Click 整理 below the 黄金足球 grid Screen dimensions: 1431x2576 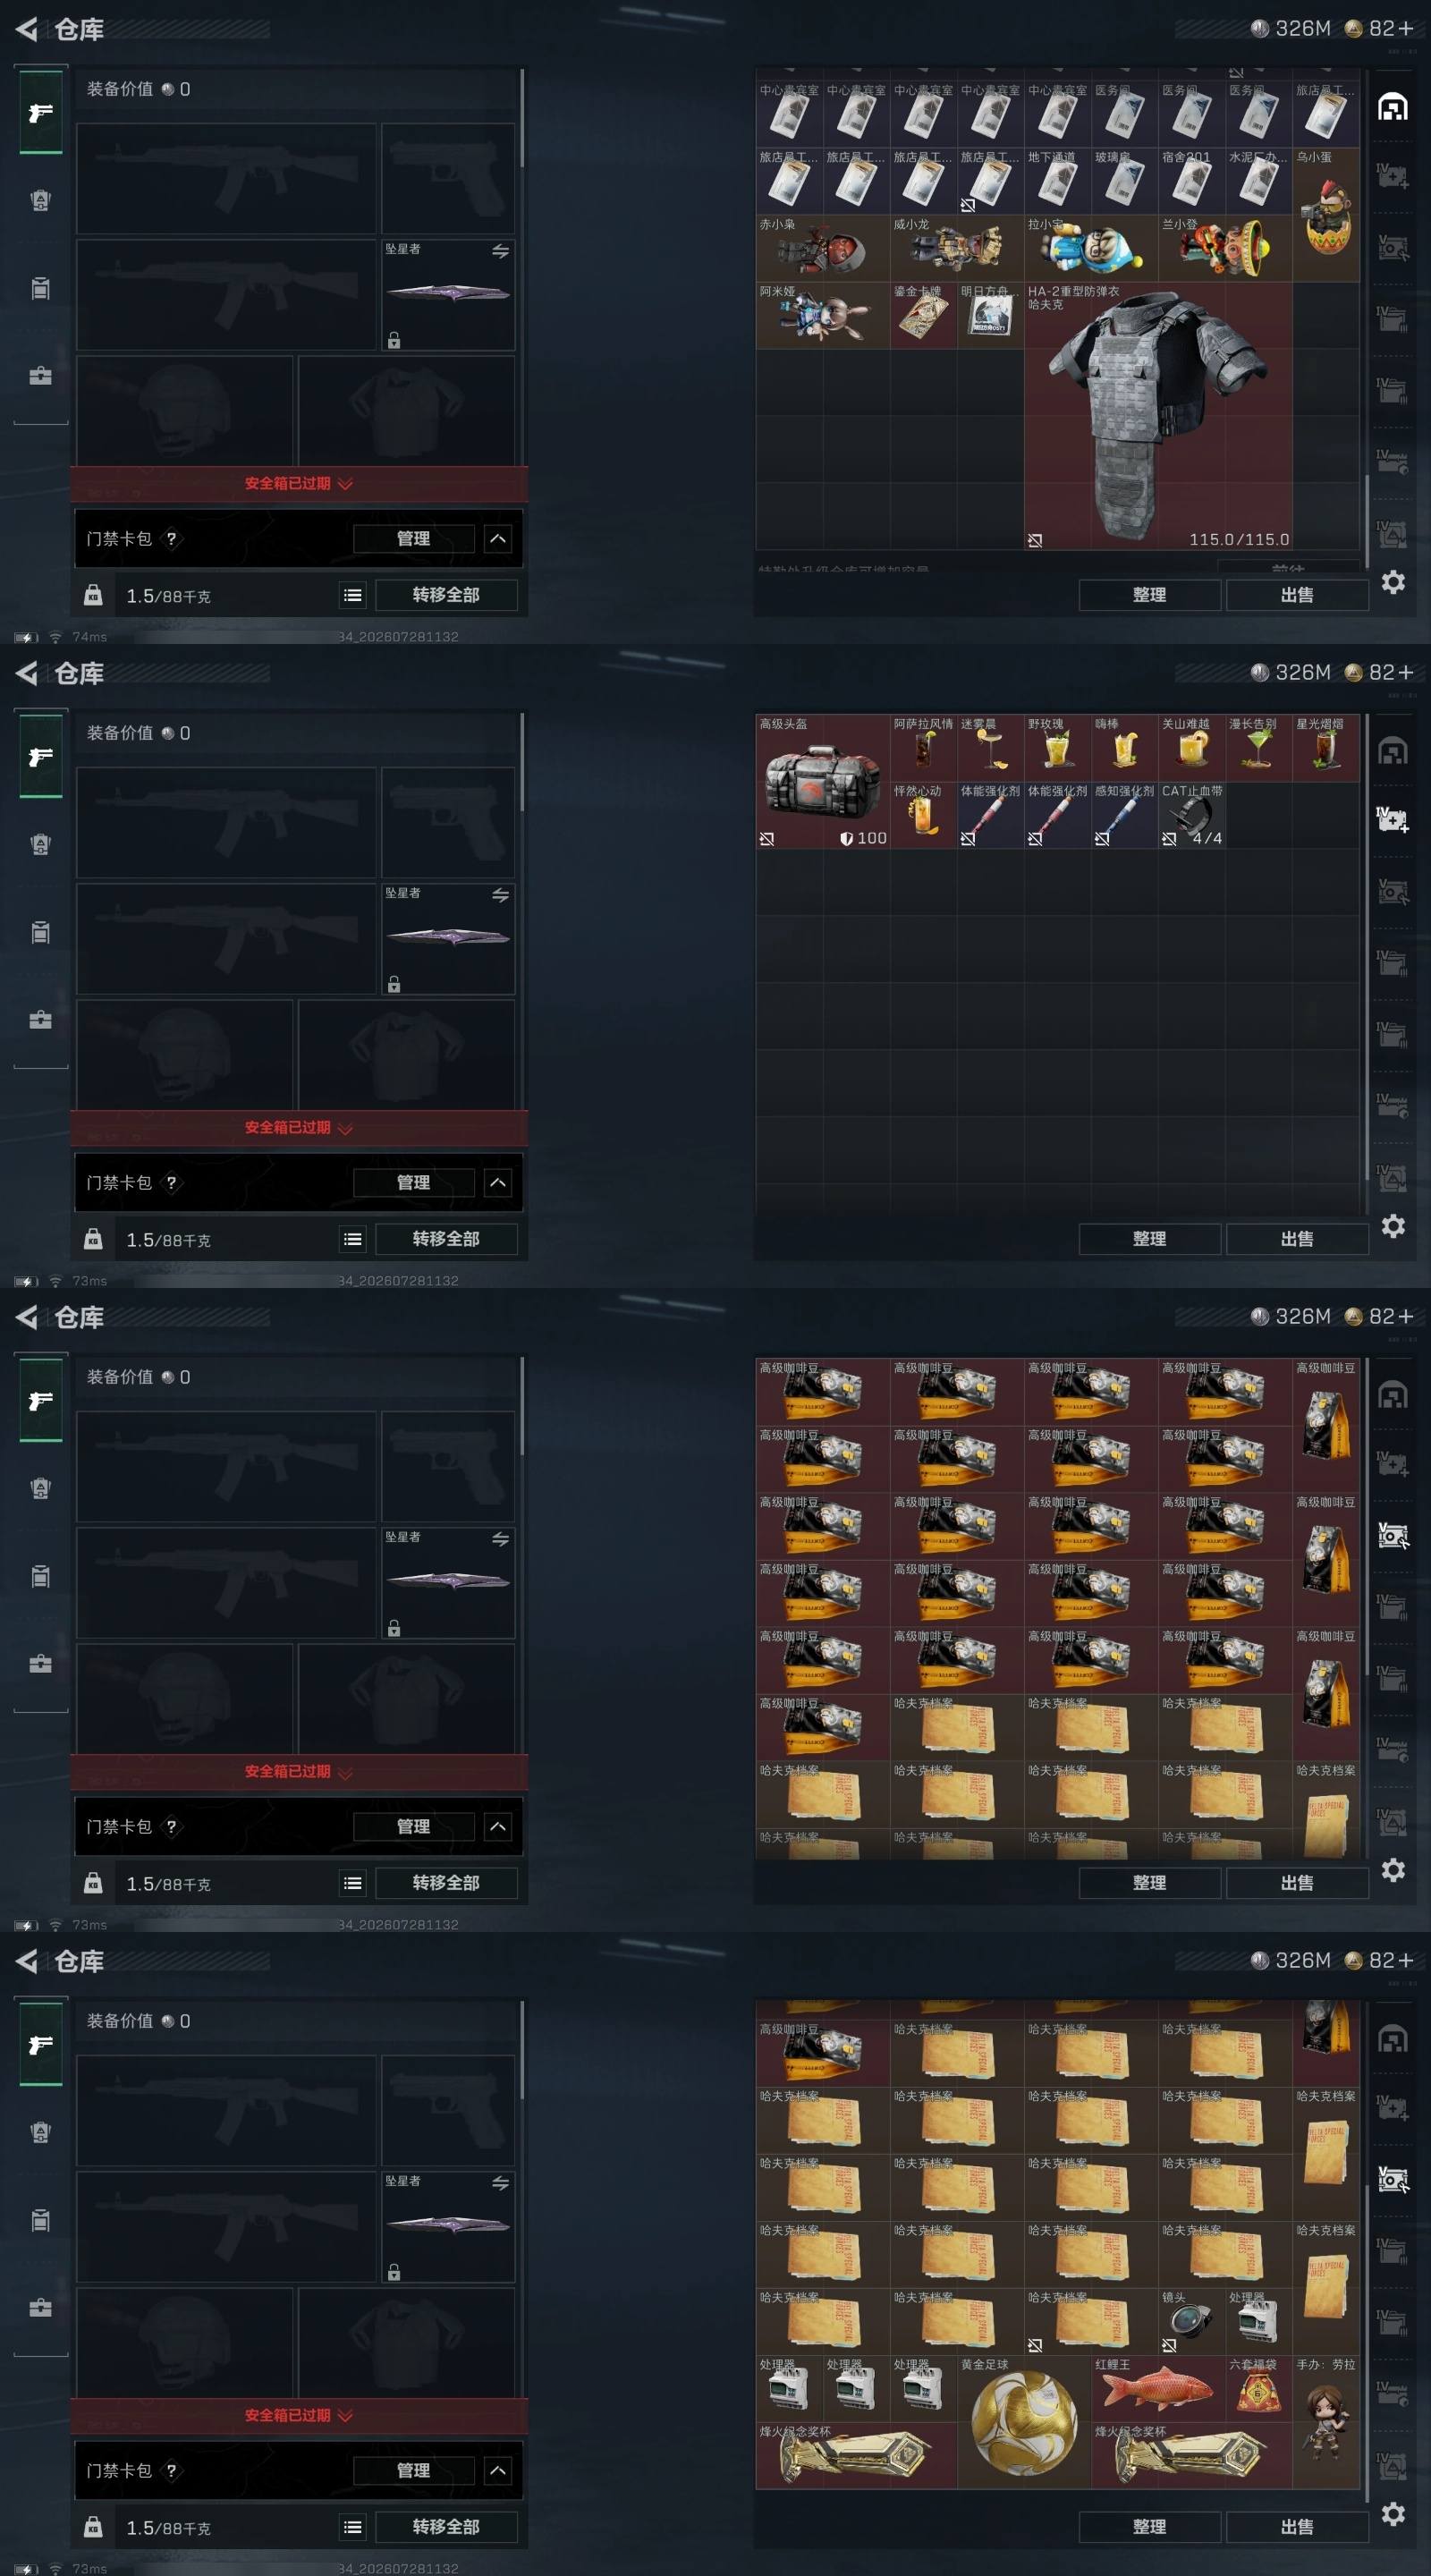click(x=1149, y=2527)
